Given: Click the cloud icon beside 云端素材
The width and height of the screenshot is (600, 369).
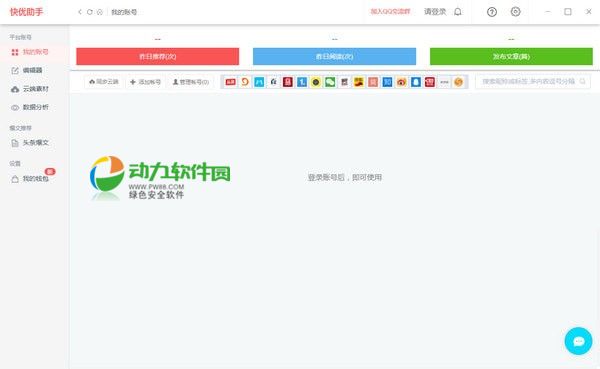Looking at the screenshot, I should pyautogui.click(x=15, y=89).
